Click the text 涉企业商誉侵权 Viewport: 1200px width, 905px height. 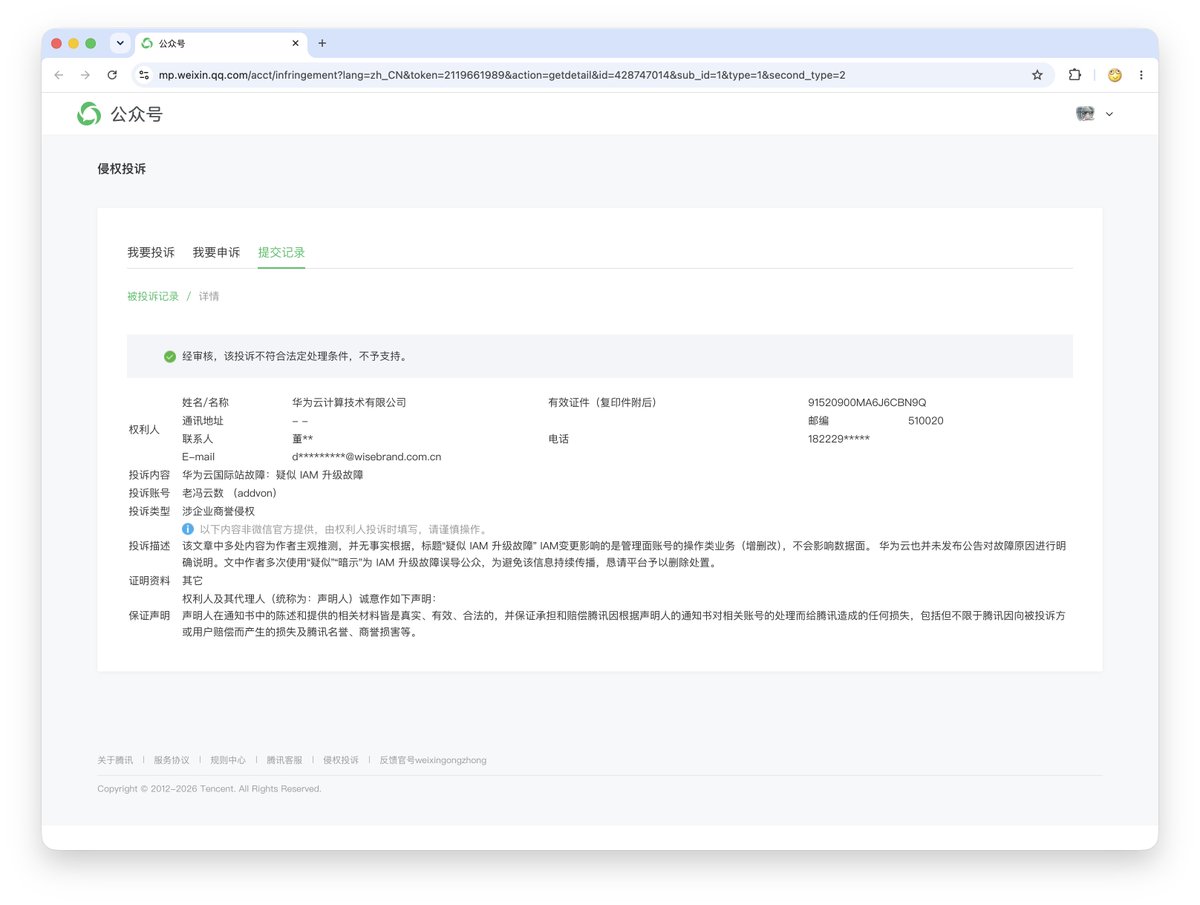click(218, 511)
